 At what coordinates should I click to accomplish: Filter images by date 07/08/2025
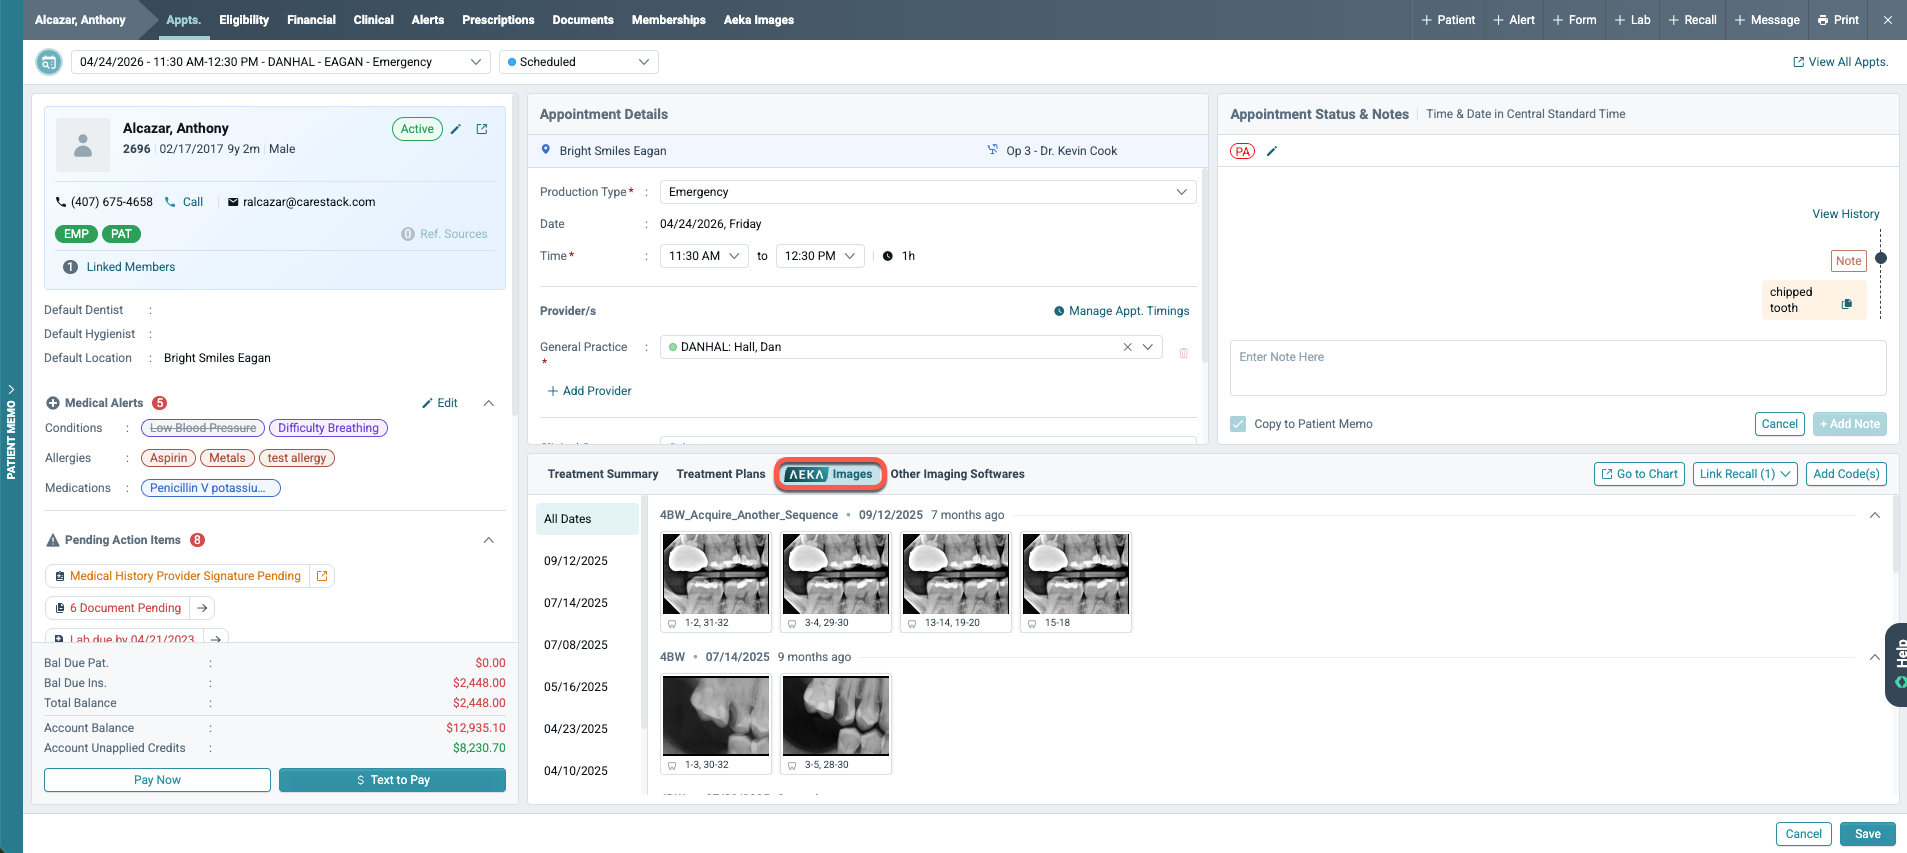coord(576,645)
